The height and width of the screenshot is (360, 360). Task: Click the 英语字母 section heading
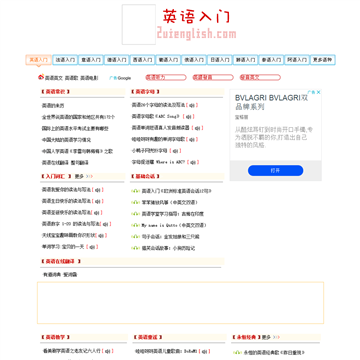pyautogui.click(x=145, y=92)
